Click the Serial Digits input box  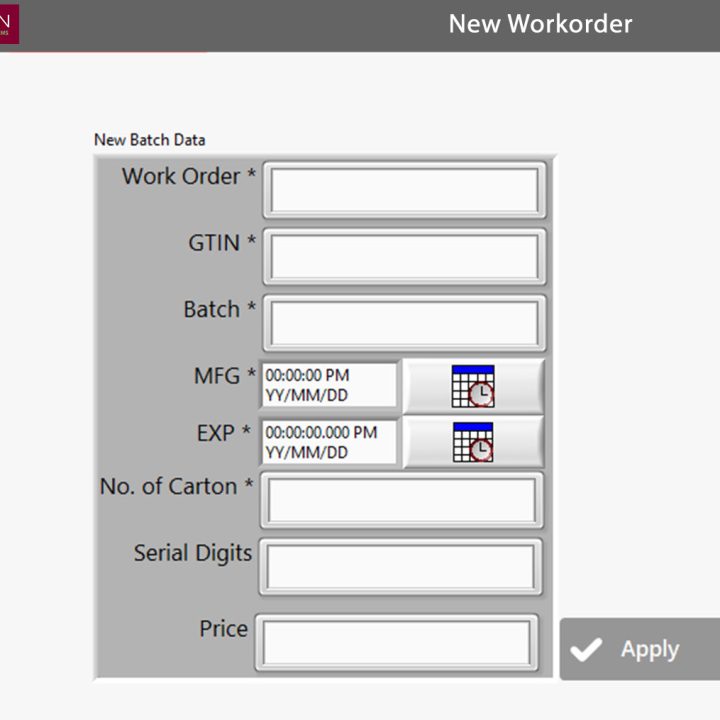click(x=400, y=567)
